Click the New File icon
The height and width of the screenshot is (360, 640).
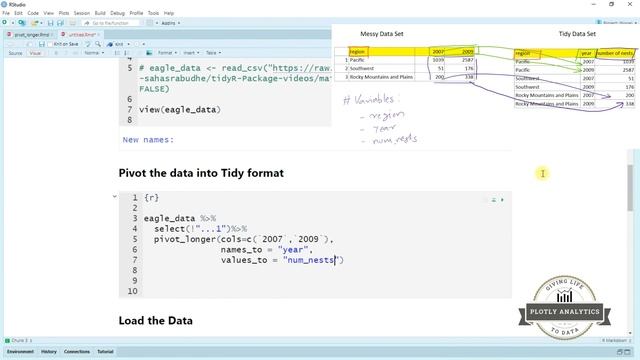tap(5, 23)
